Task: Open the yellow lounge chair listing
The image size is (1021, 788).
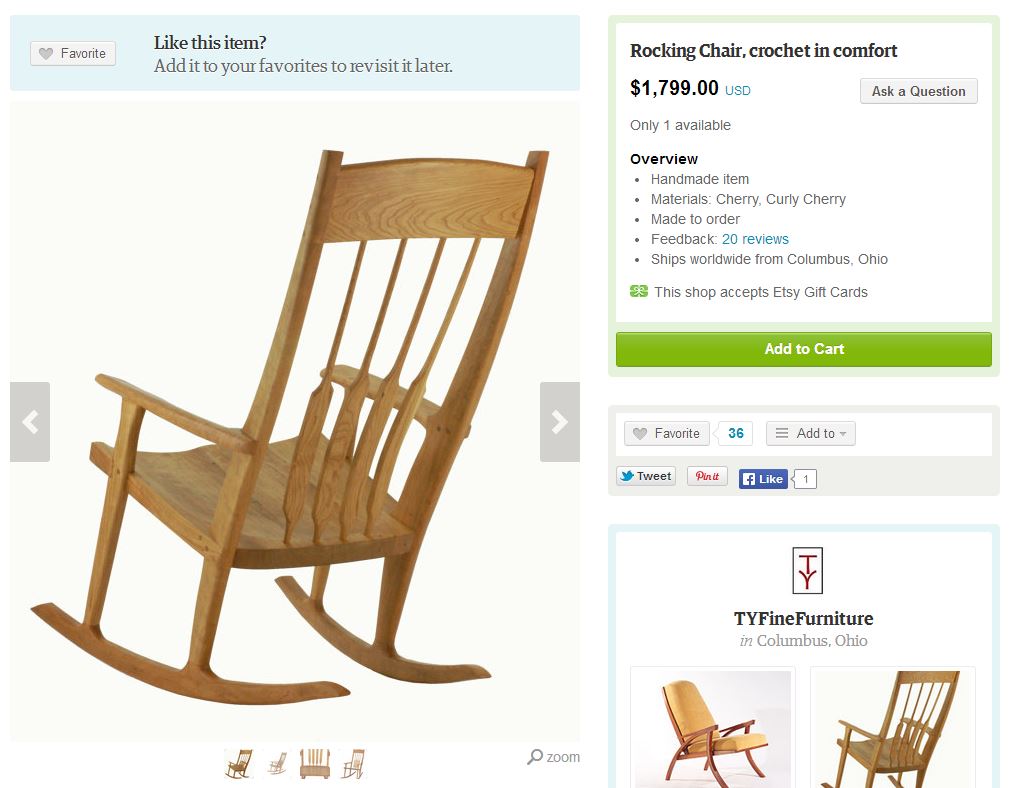Action: (x=713, y=728)
